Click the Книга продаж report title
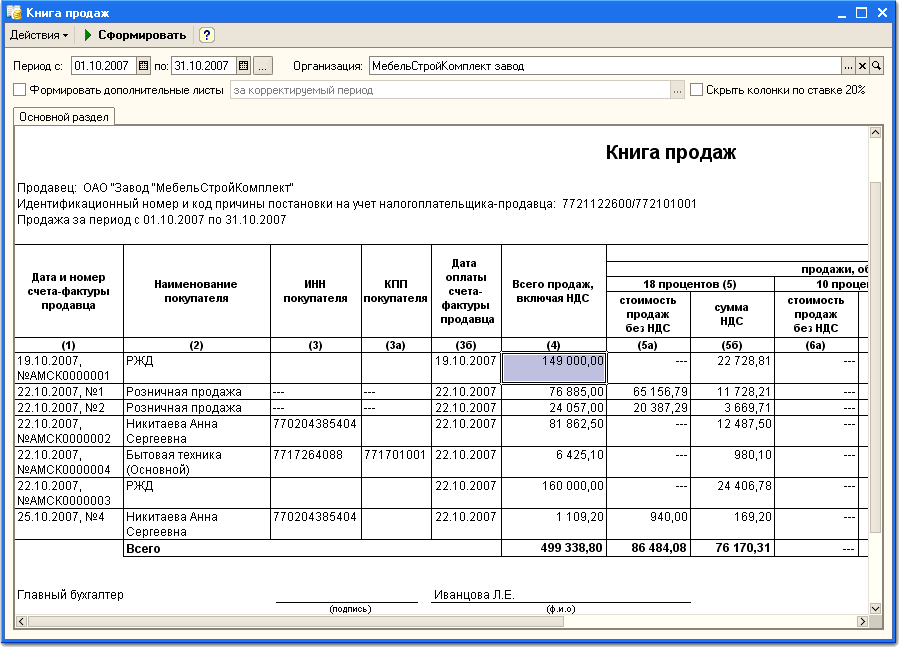 [671, 153]
